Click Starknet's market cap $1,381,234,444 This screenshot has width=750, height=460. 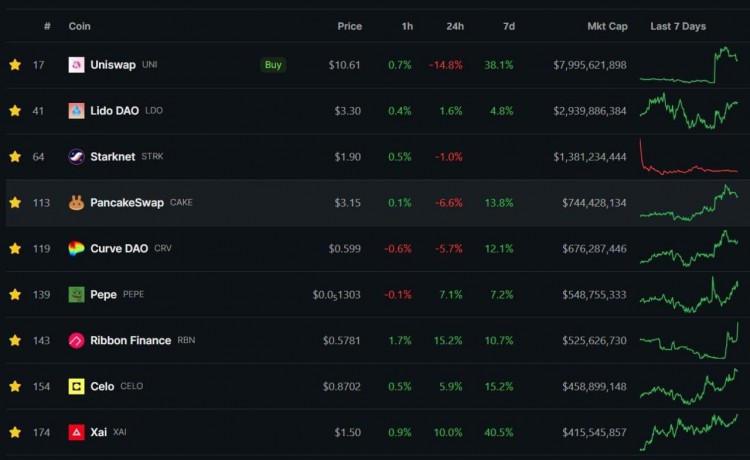point(590,156)
